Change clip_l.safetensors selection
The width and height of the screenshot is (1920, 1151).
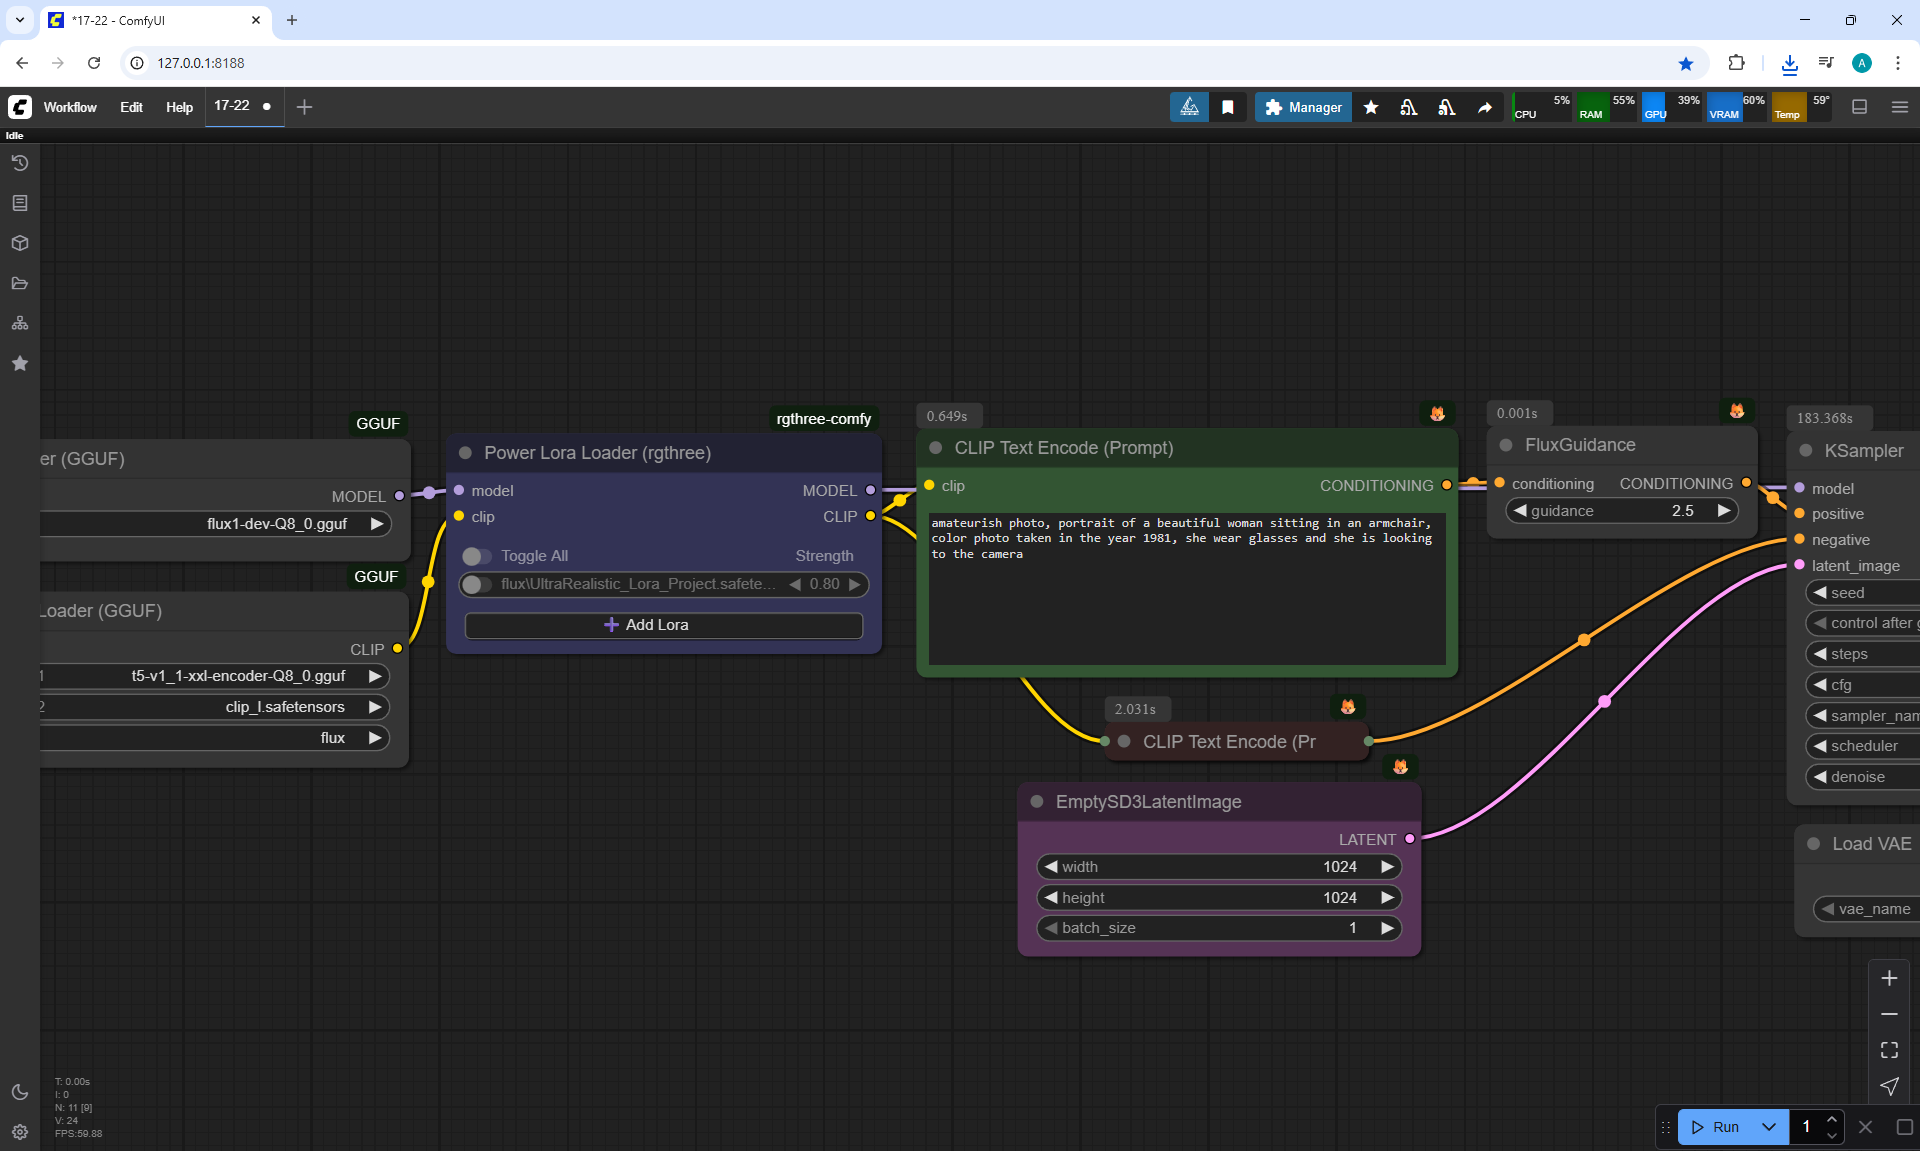coord(285,707)
